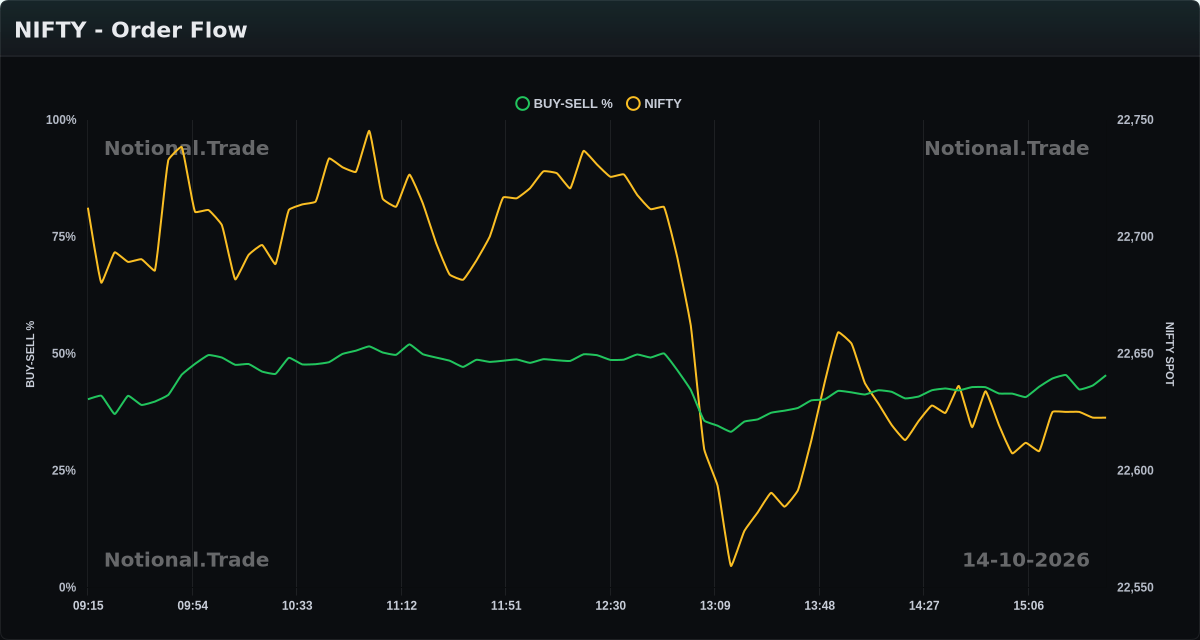Click the 22,650 right axis label

(1135, 354)
